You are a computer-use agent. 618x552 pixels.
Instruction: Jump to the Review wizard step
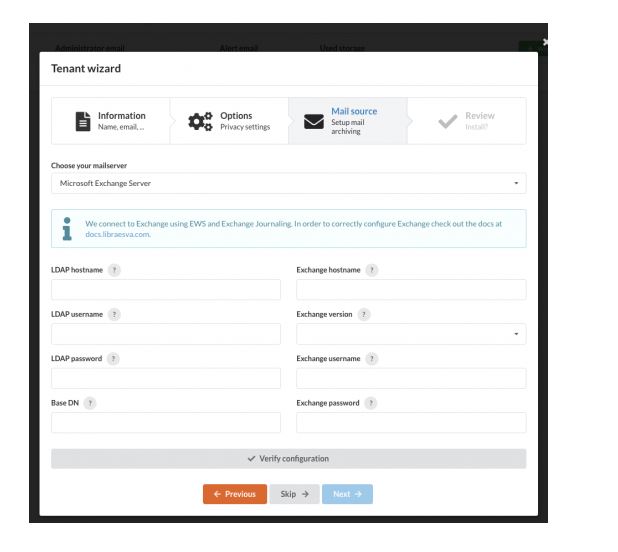tap(467, 121)
